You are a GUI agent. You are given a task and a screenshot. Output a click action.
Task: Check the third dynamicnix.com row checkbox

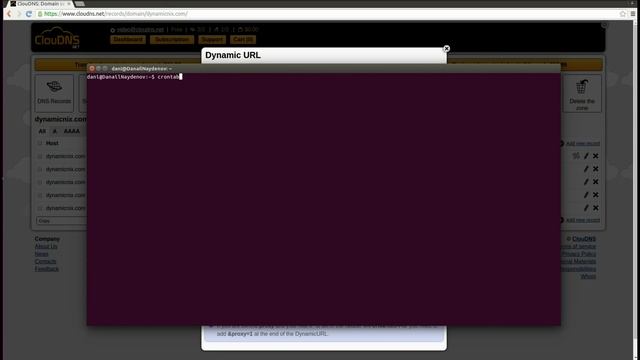[x=40, y=182]
